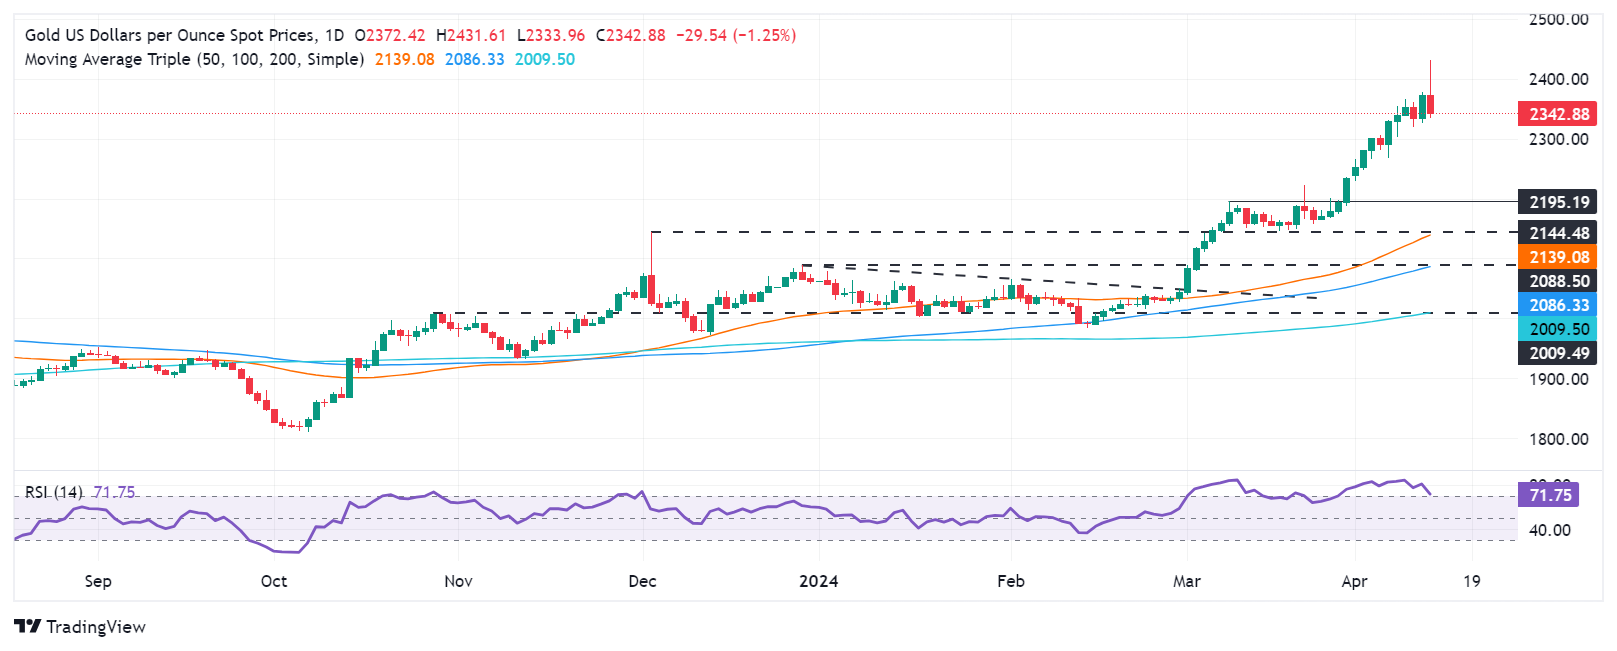Image resolution: width=1617 pixels, height=651 pixels.
Task: Click the Apr label on the time axis
Action: (1354, 581)
